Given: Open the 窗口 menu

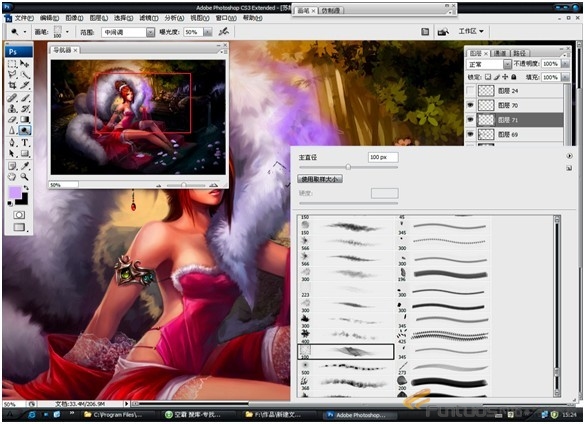Looking at the screenshot, I should (x=226, y=18).
